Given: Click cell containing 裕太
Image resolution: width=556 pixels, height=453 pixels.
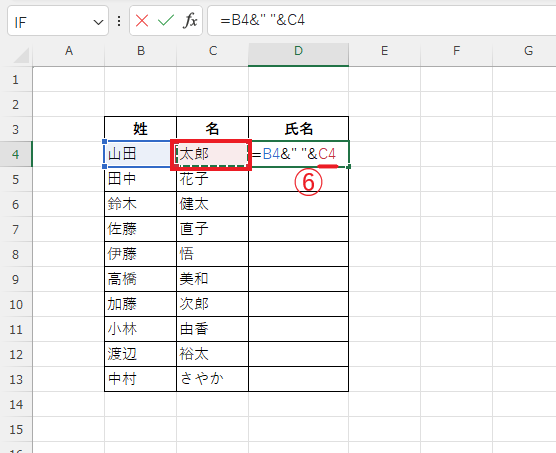Looking at the screenshot, I should (x=213, y=354).
